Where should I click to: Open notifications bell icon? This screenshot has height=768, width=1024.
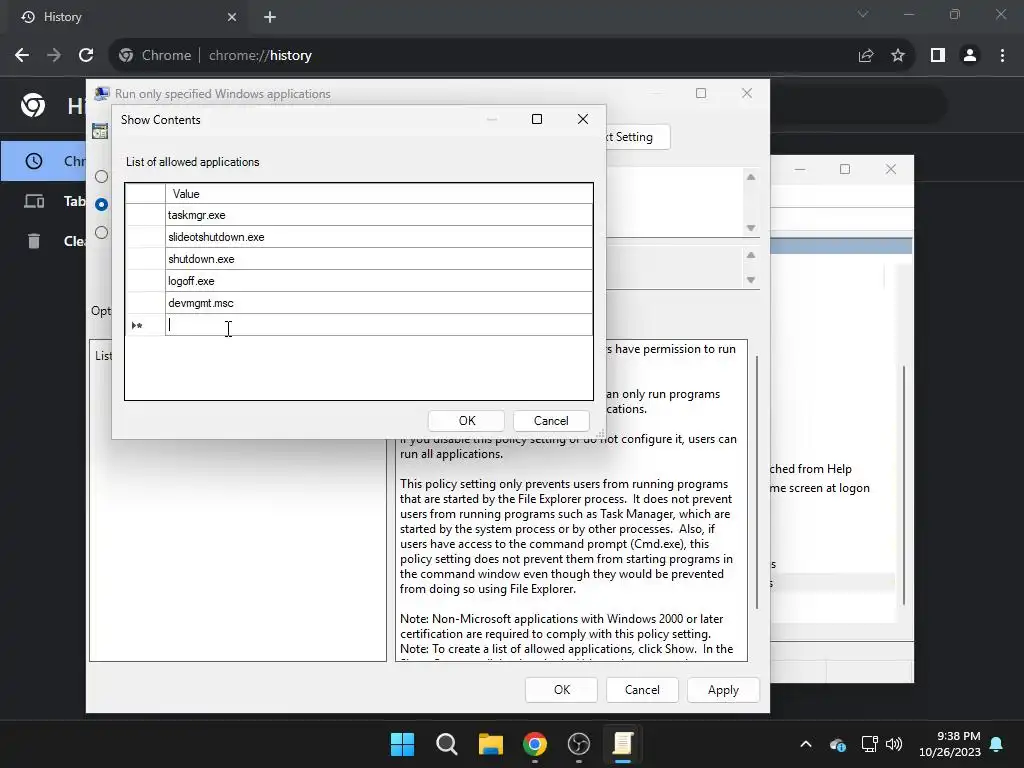click(997, 744)
